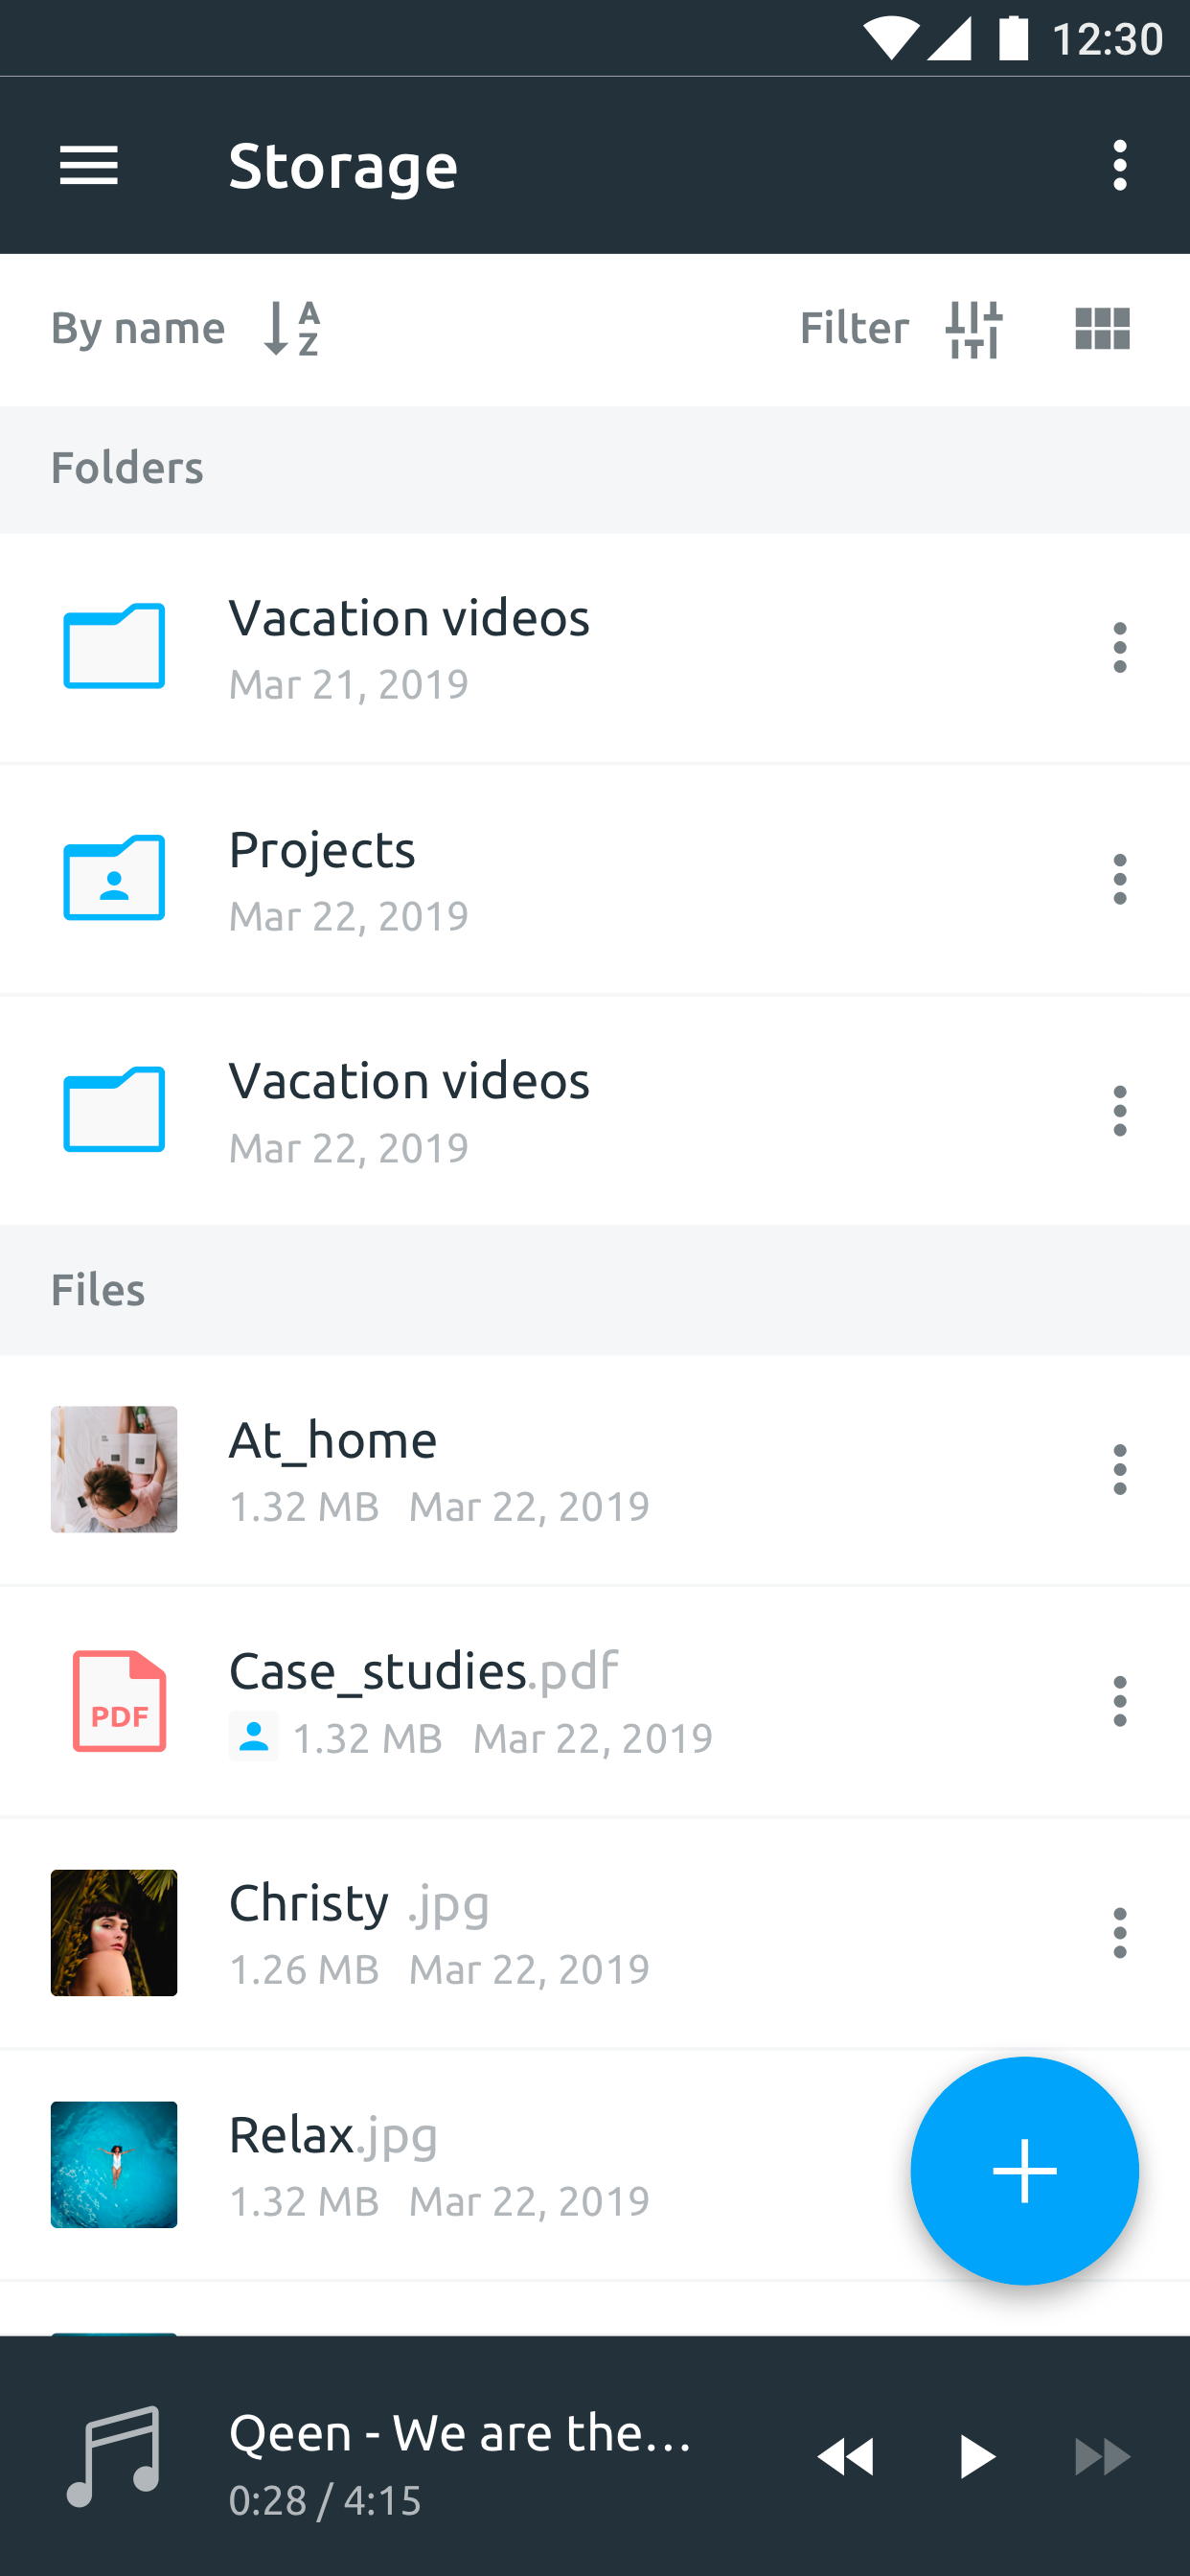Viewport: 1190px width, 2576px height.
Task: Click the Filter label
Action: click(854, 328)
